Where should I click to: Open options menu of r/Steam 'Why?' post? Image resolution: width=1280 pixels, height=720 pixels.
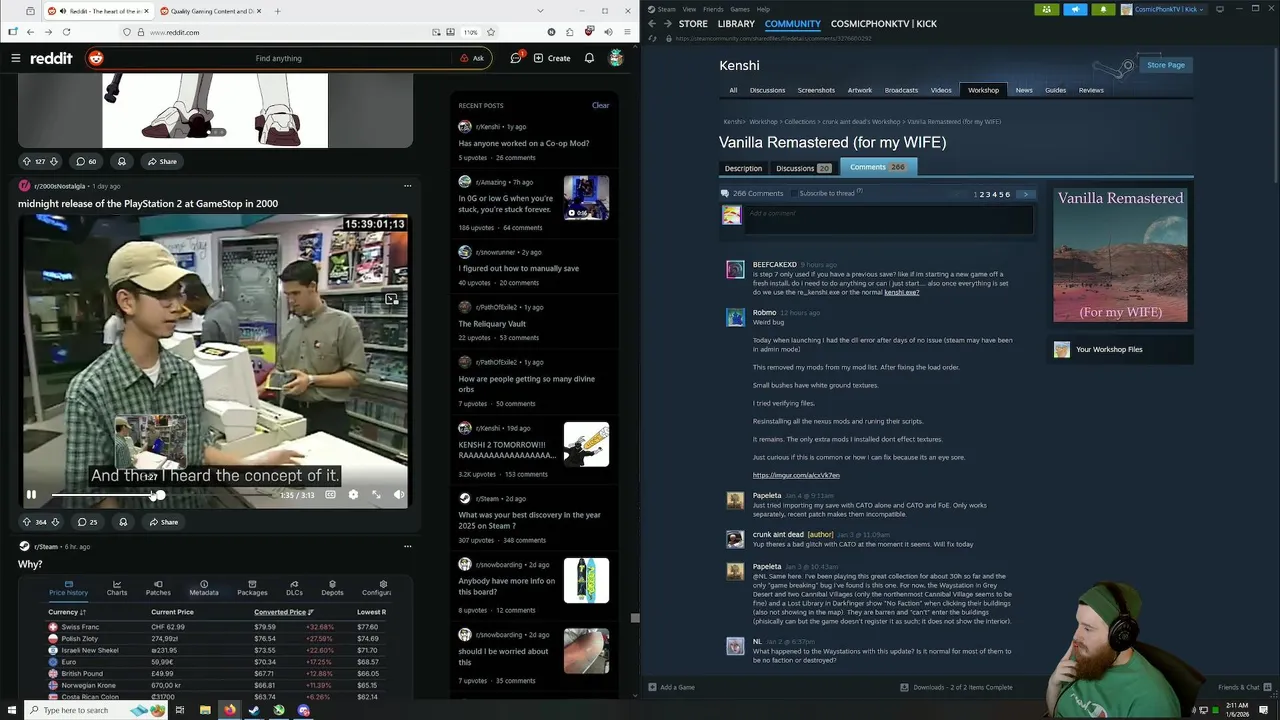(407, 546)
